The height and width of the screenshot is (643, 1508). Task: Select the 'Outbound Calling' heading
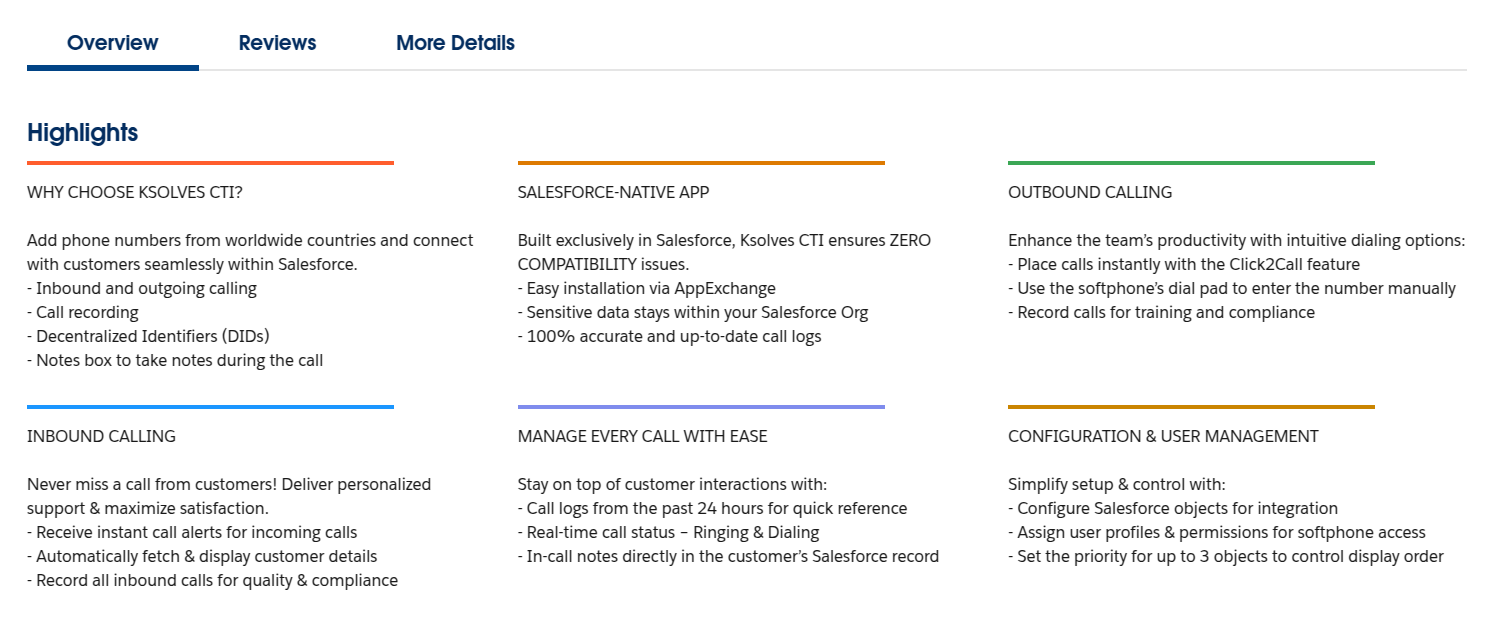pyautogui.click(x=1090, y=192)
